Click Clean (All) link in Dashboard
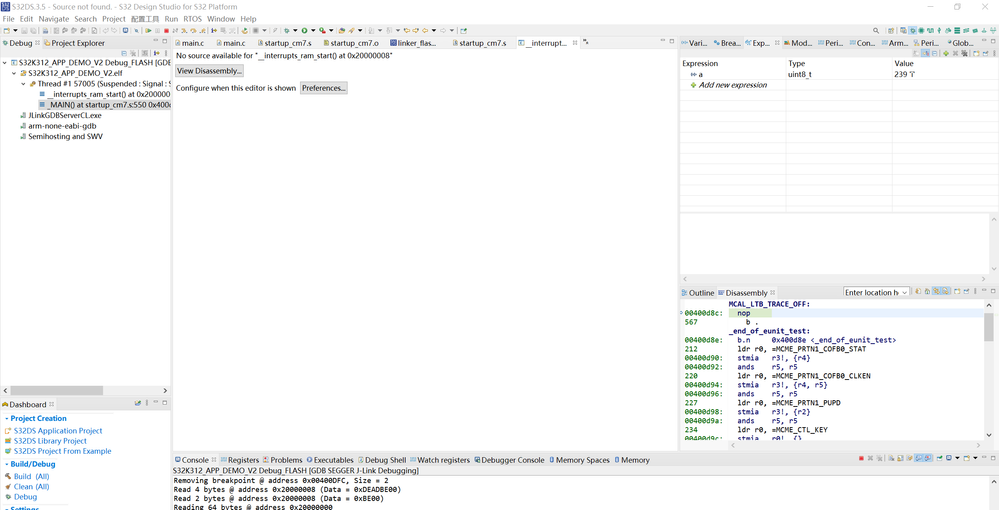The height and width of the screenshot is (510, 999). [x=31, y=486]
